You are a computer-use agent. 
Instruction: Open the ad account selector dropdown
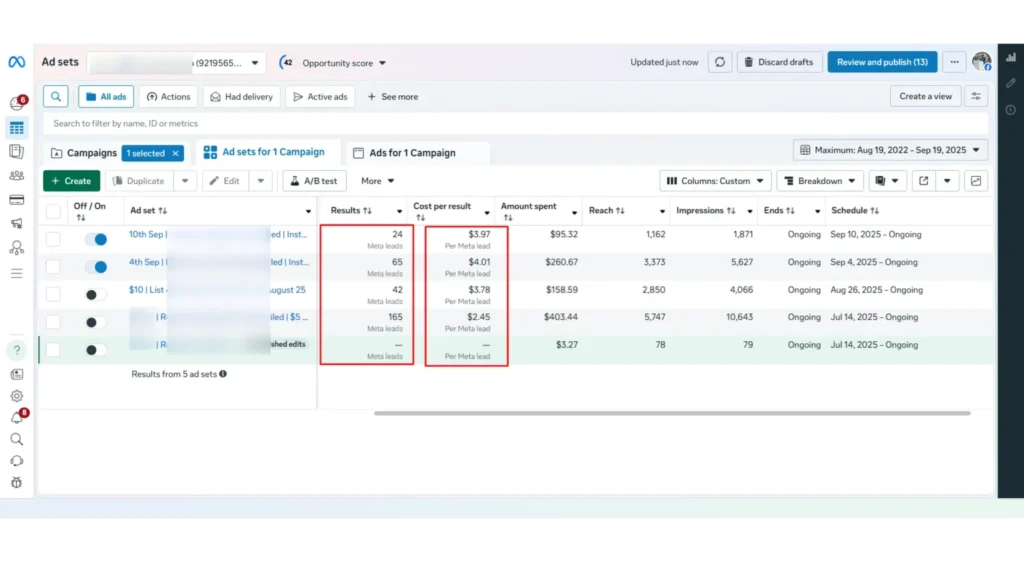176,63
